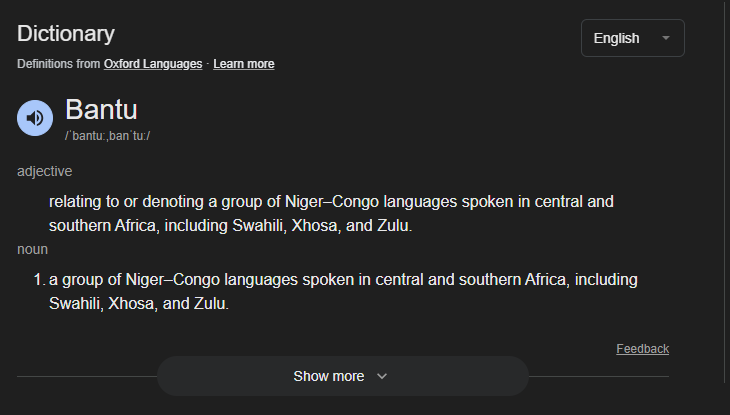Click the noun part-of-speech label
Screen dimensions: 730x415
click(x=32, y=249)
